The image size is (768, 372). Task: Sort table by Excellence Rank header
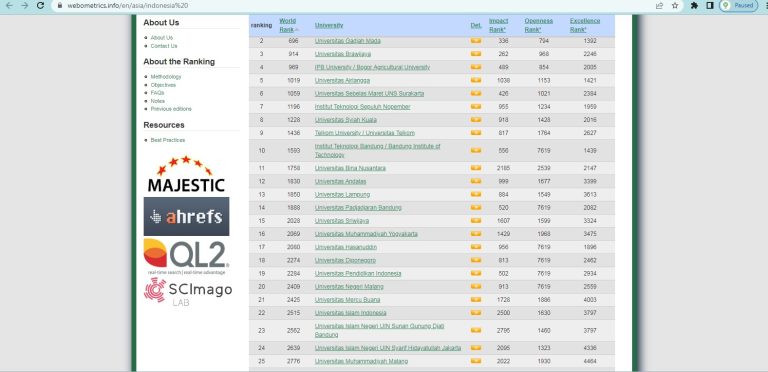click(585, 25)
